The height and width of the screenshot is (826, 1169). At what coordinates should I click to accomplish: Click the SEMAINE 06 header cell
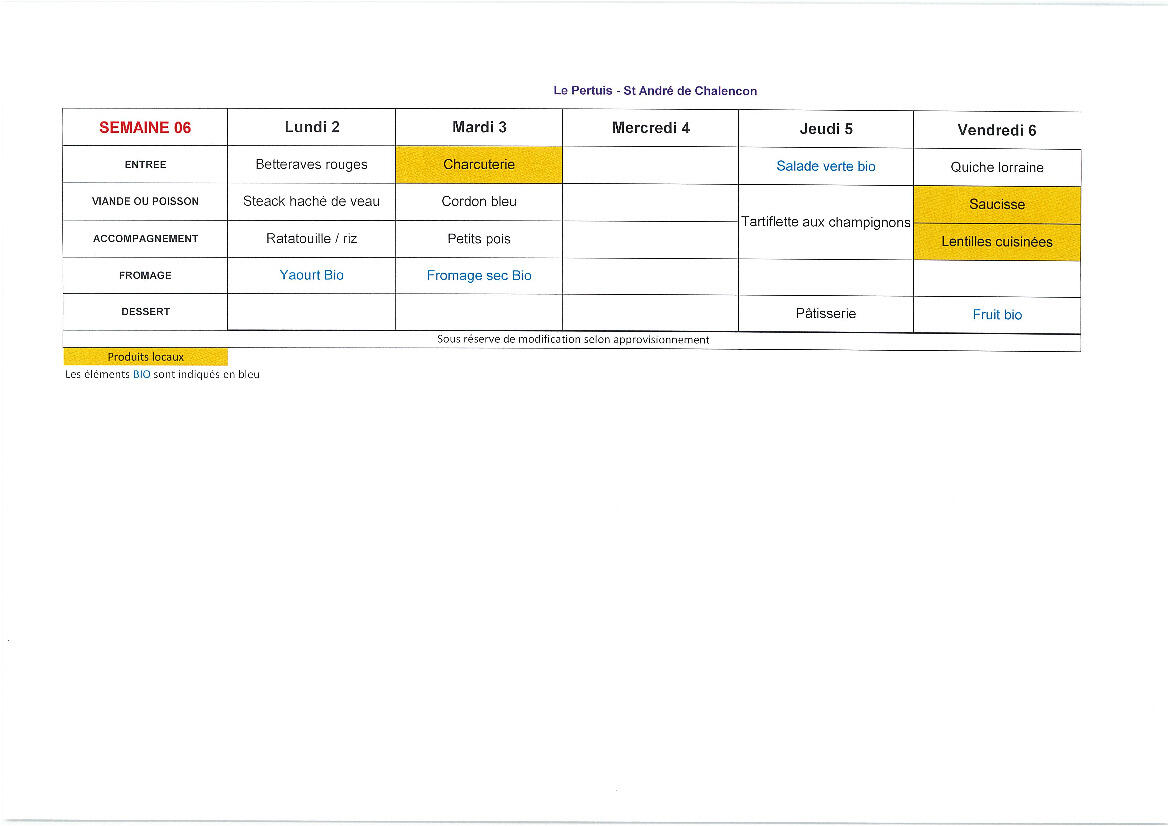pos(145,128)
